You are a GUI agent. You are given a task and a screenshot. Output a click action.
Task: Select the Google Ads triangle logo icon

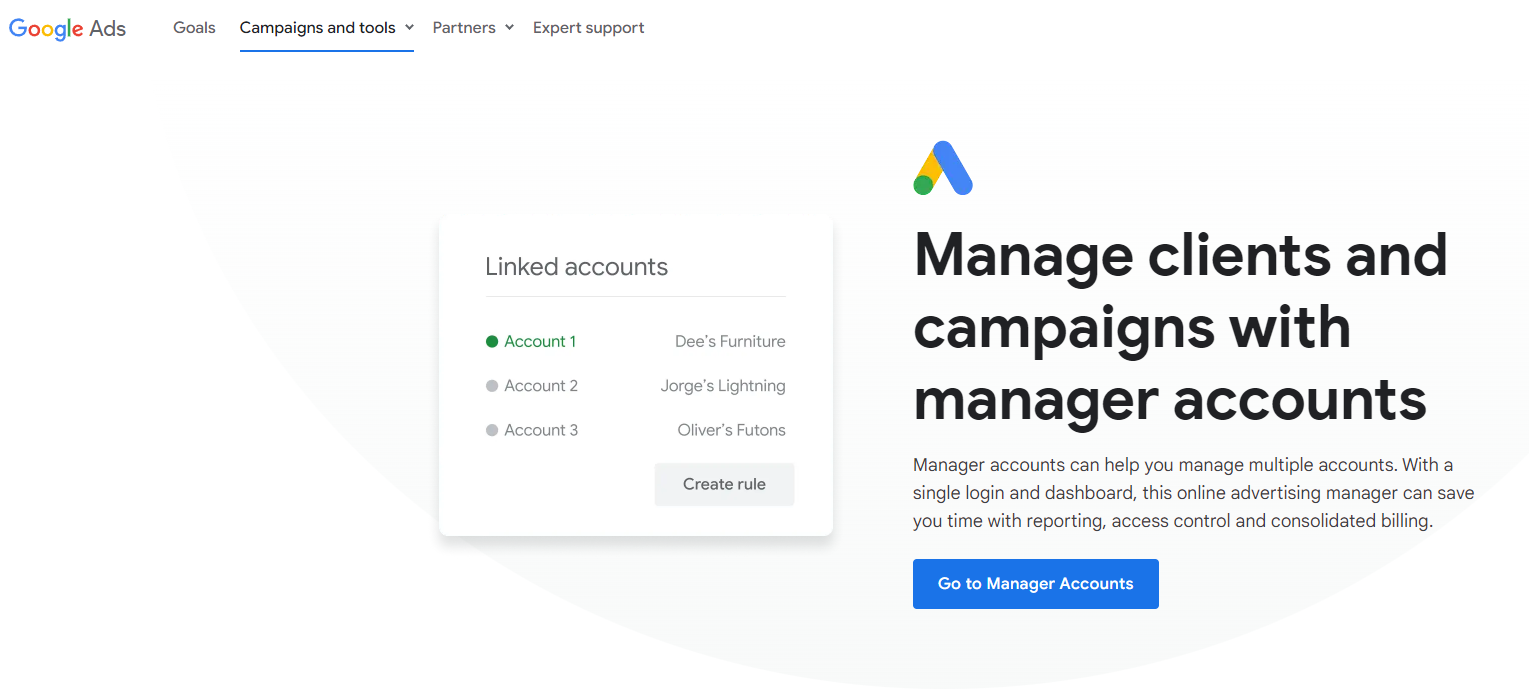(x=943, y=168)
